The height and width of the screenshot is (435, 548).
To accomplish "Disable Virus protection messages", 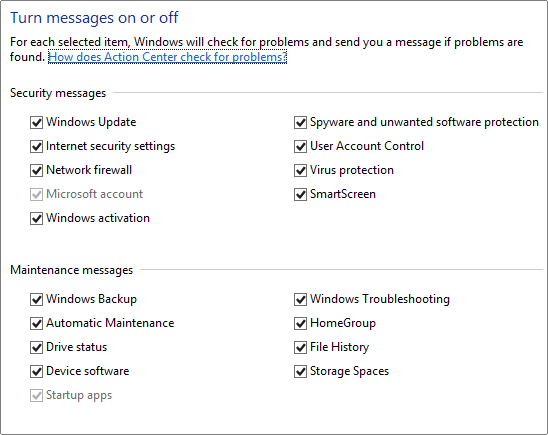I will click(300, 171).
